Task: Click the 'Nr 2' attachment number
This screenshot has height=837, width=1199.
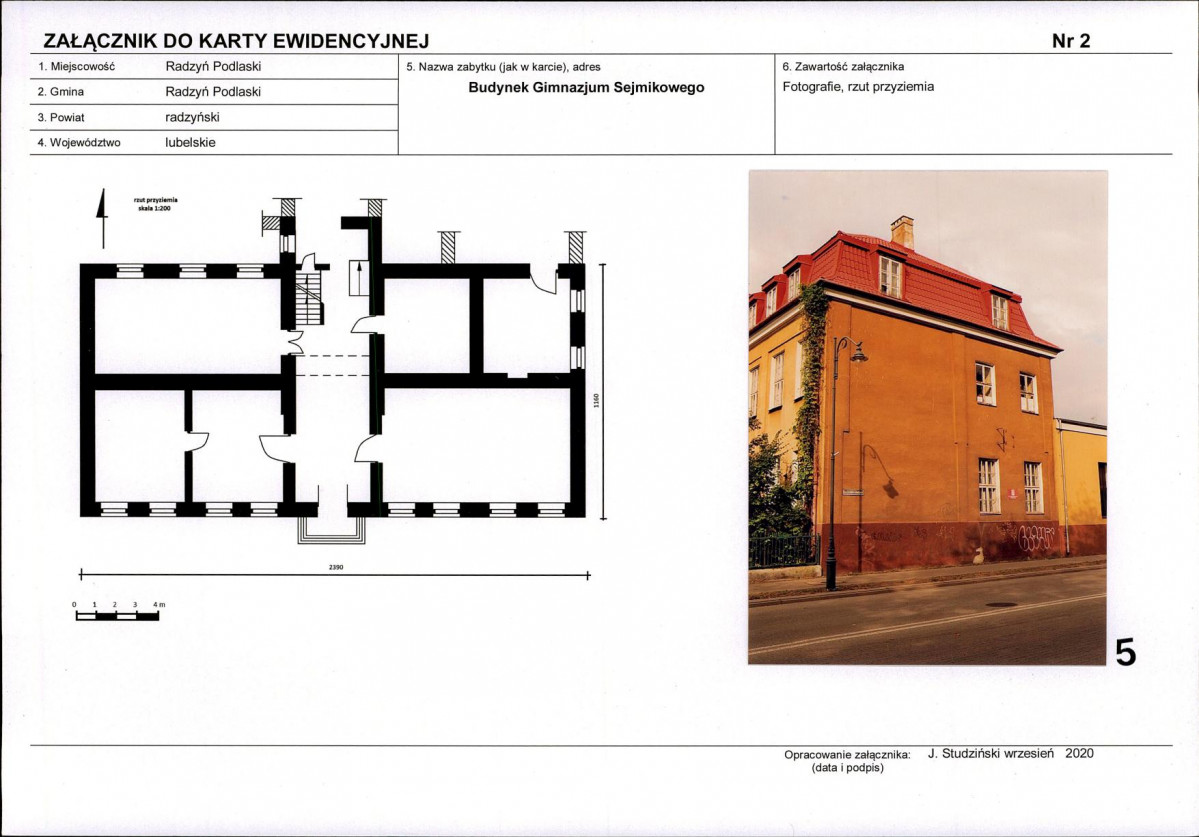Action: (1071, 41)
